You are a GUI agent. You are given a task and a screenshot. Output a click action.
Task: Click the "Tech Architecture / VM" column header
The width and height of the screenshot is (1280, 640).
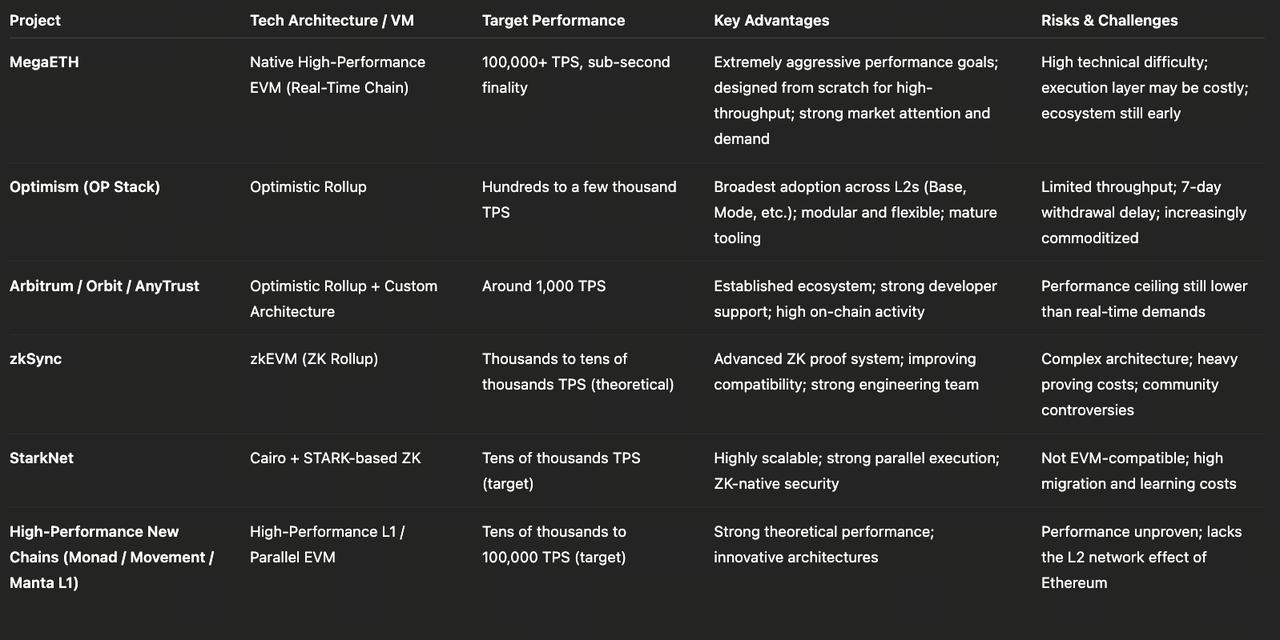click(x=332, y=20)
